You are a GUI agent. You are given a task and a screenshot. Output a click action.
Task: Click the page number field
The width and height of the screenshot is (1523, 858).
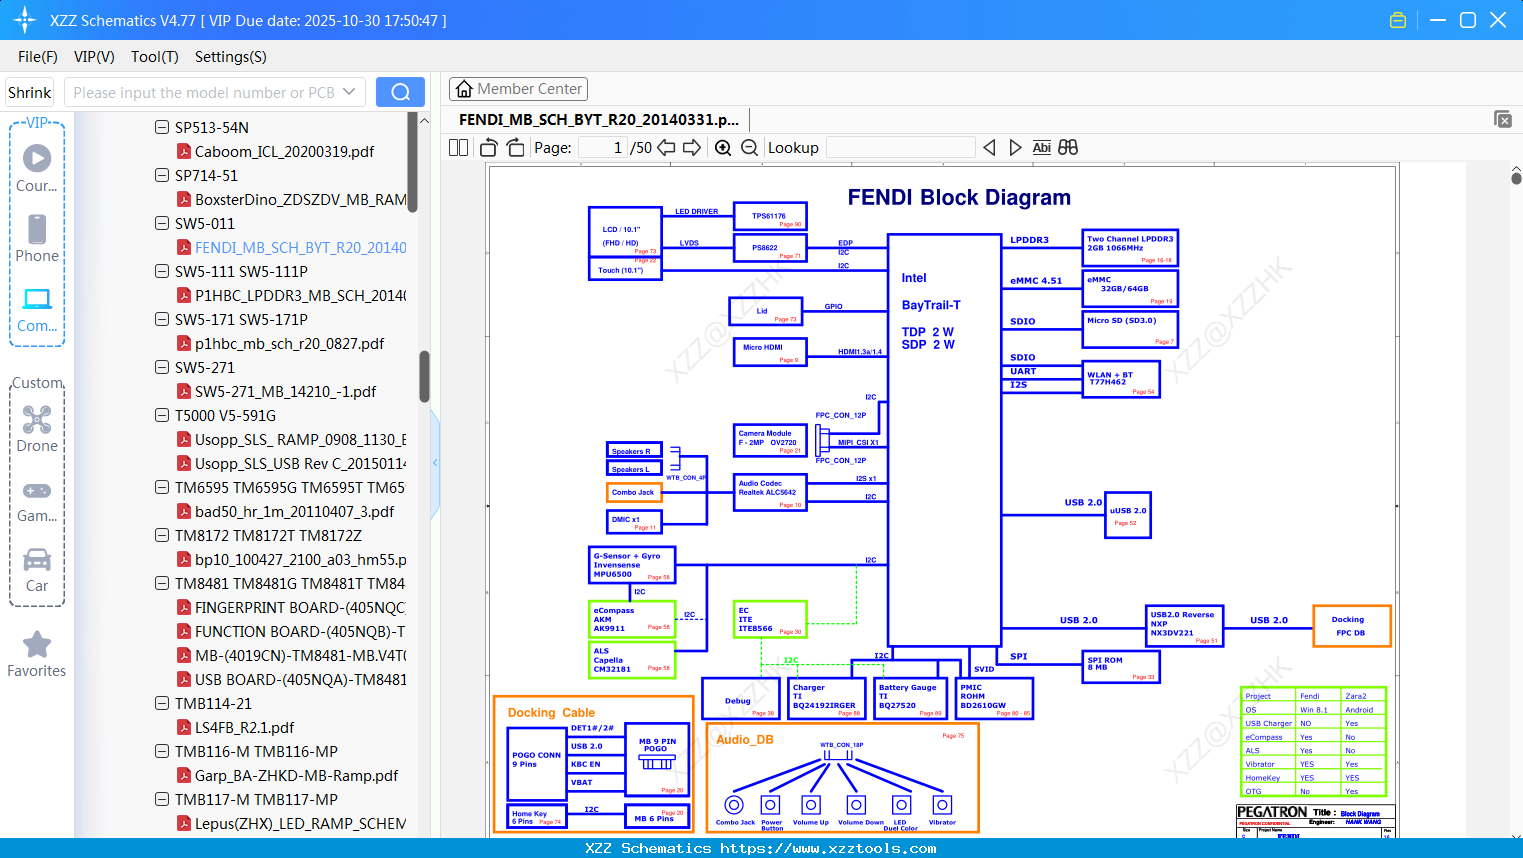(603, 147)
